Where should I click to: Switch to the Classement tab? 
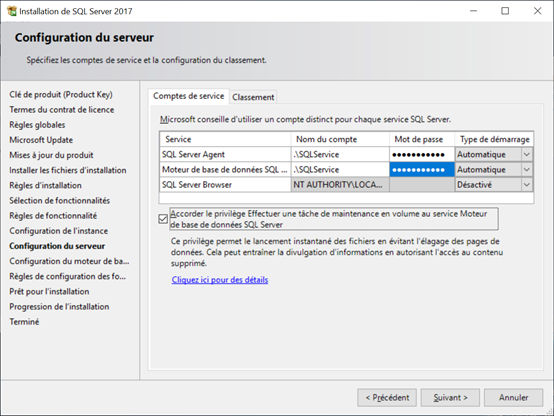tap(253, 97)
